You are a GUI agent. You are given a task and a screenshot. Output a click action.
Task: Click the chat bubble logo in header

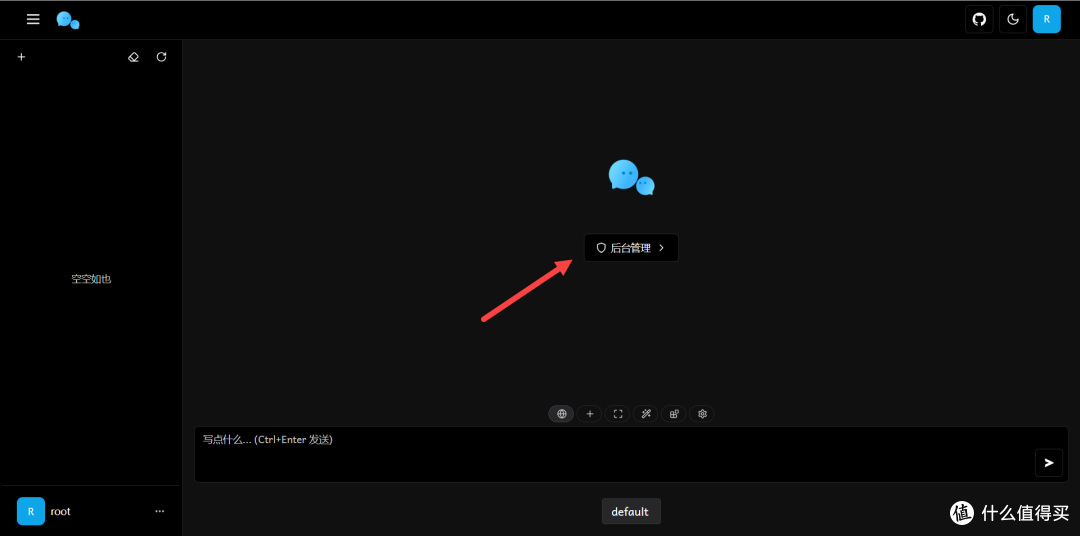68,20
